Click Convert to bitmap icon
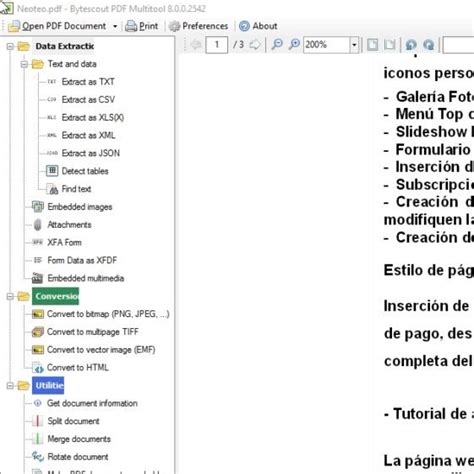This screenshot has width=474, height=474. 38,314
